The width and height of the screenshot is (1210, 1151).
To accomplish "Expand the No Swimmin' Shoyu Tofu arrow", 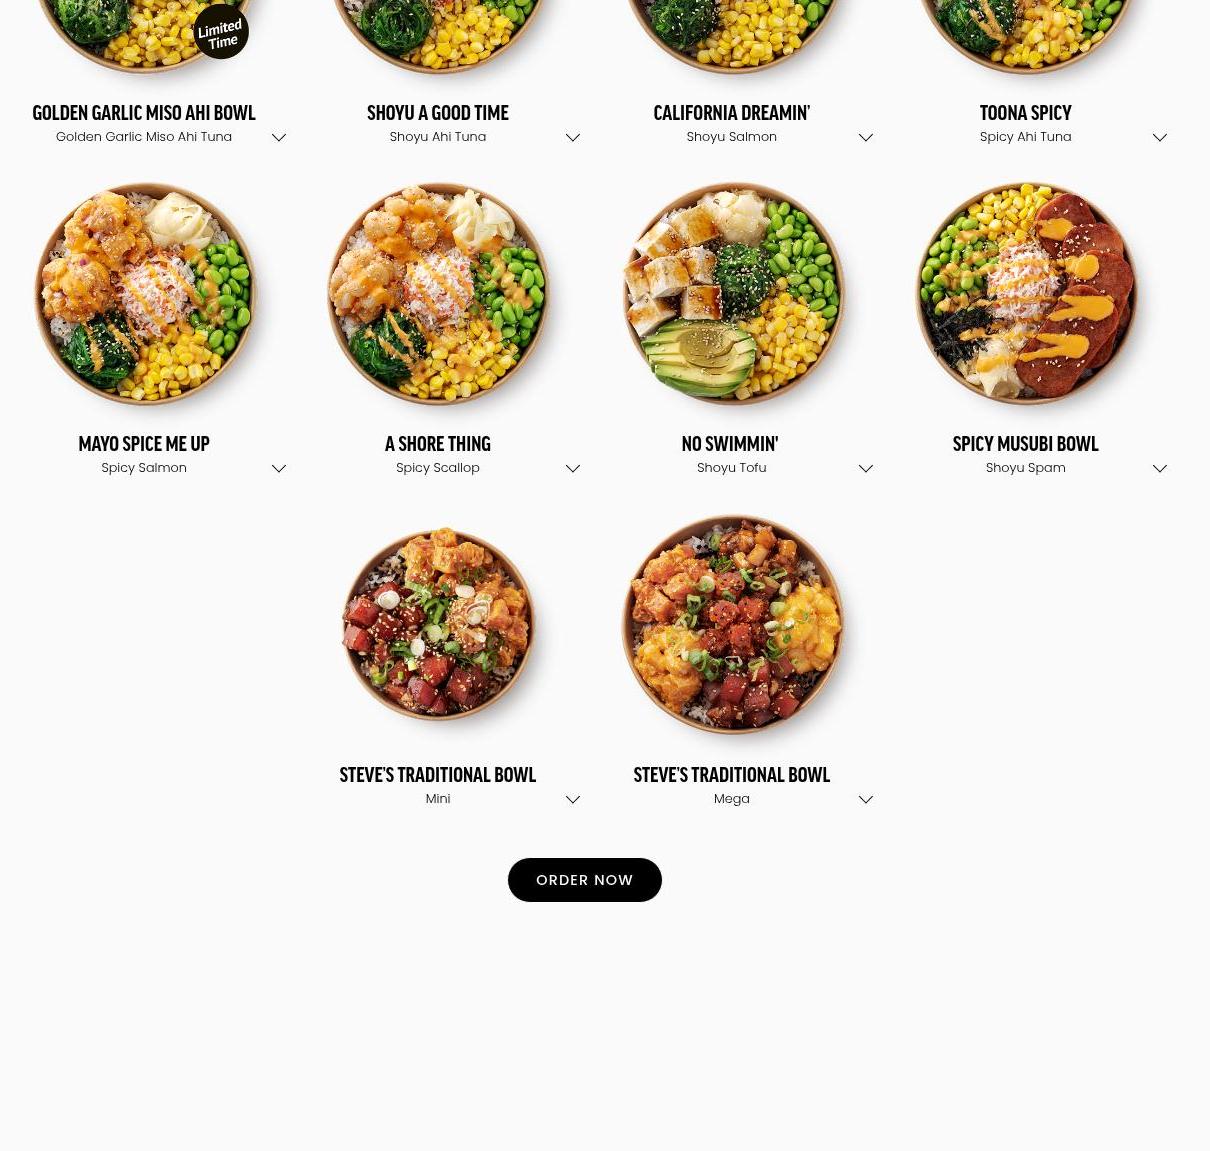I will click(x=866, y=468).
